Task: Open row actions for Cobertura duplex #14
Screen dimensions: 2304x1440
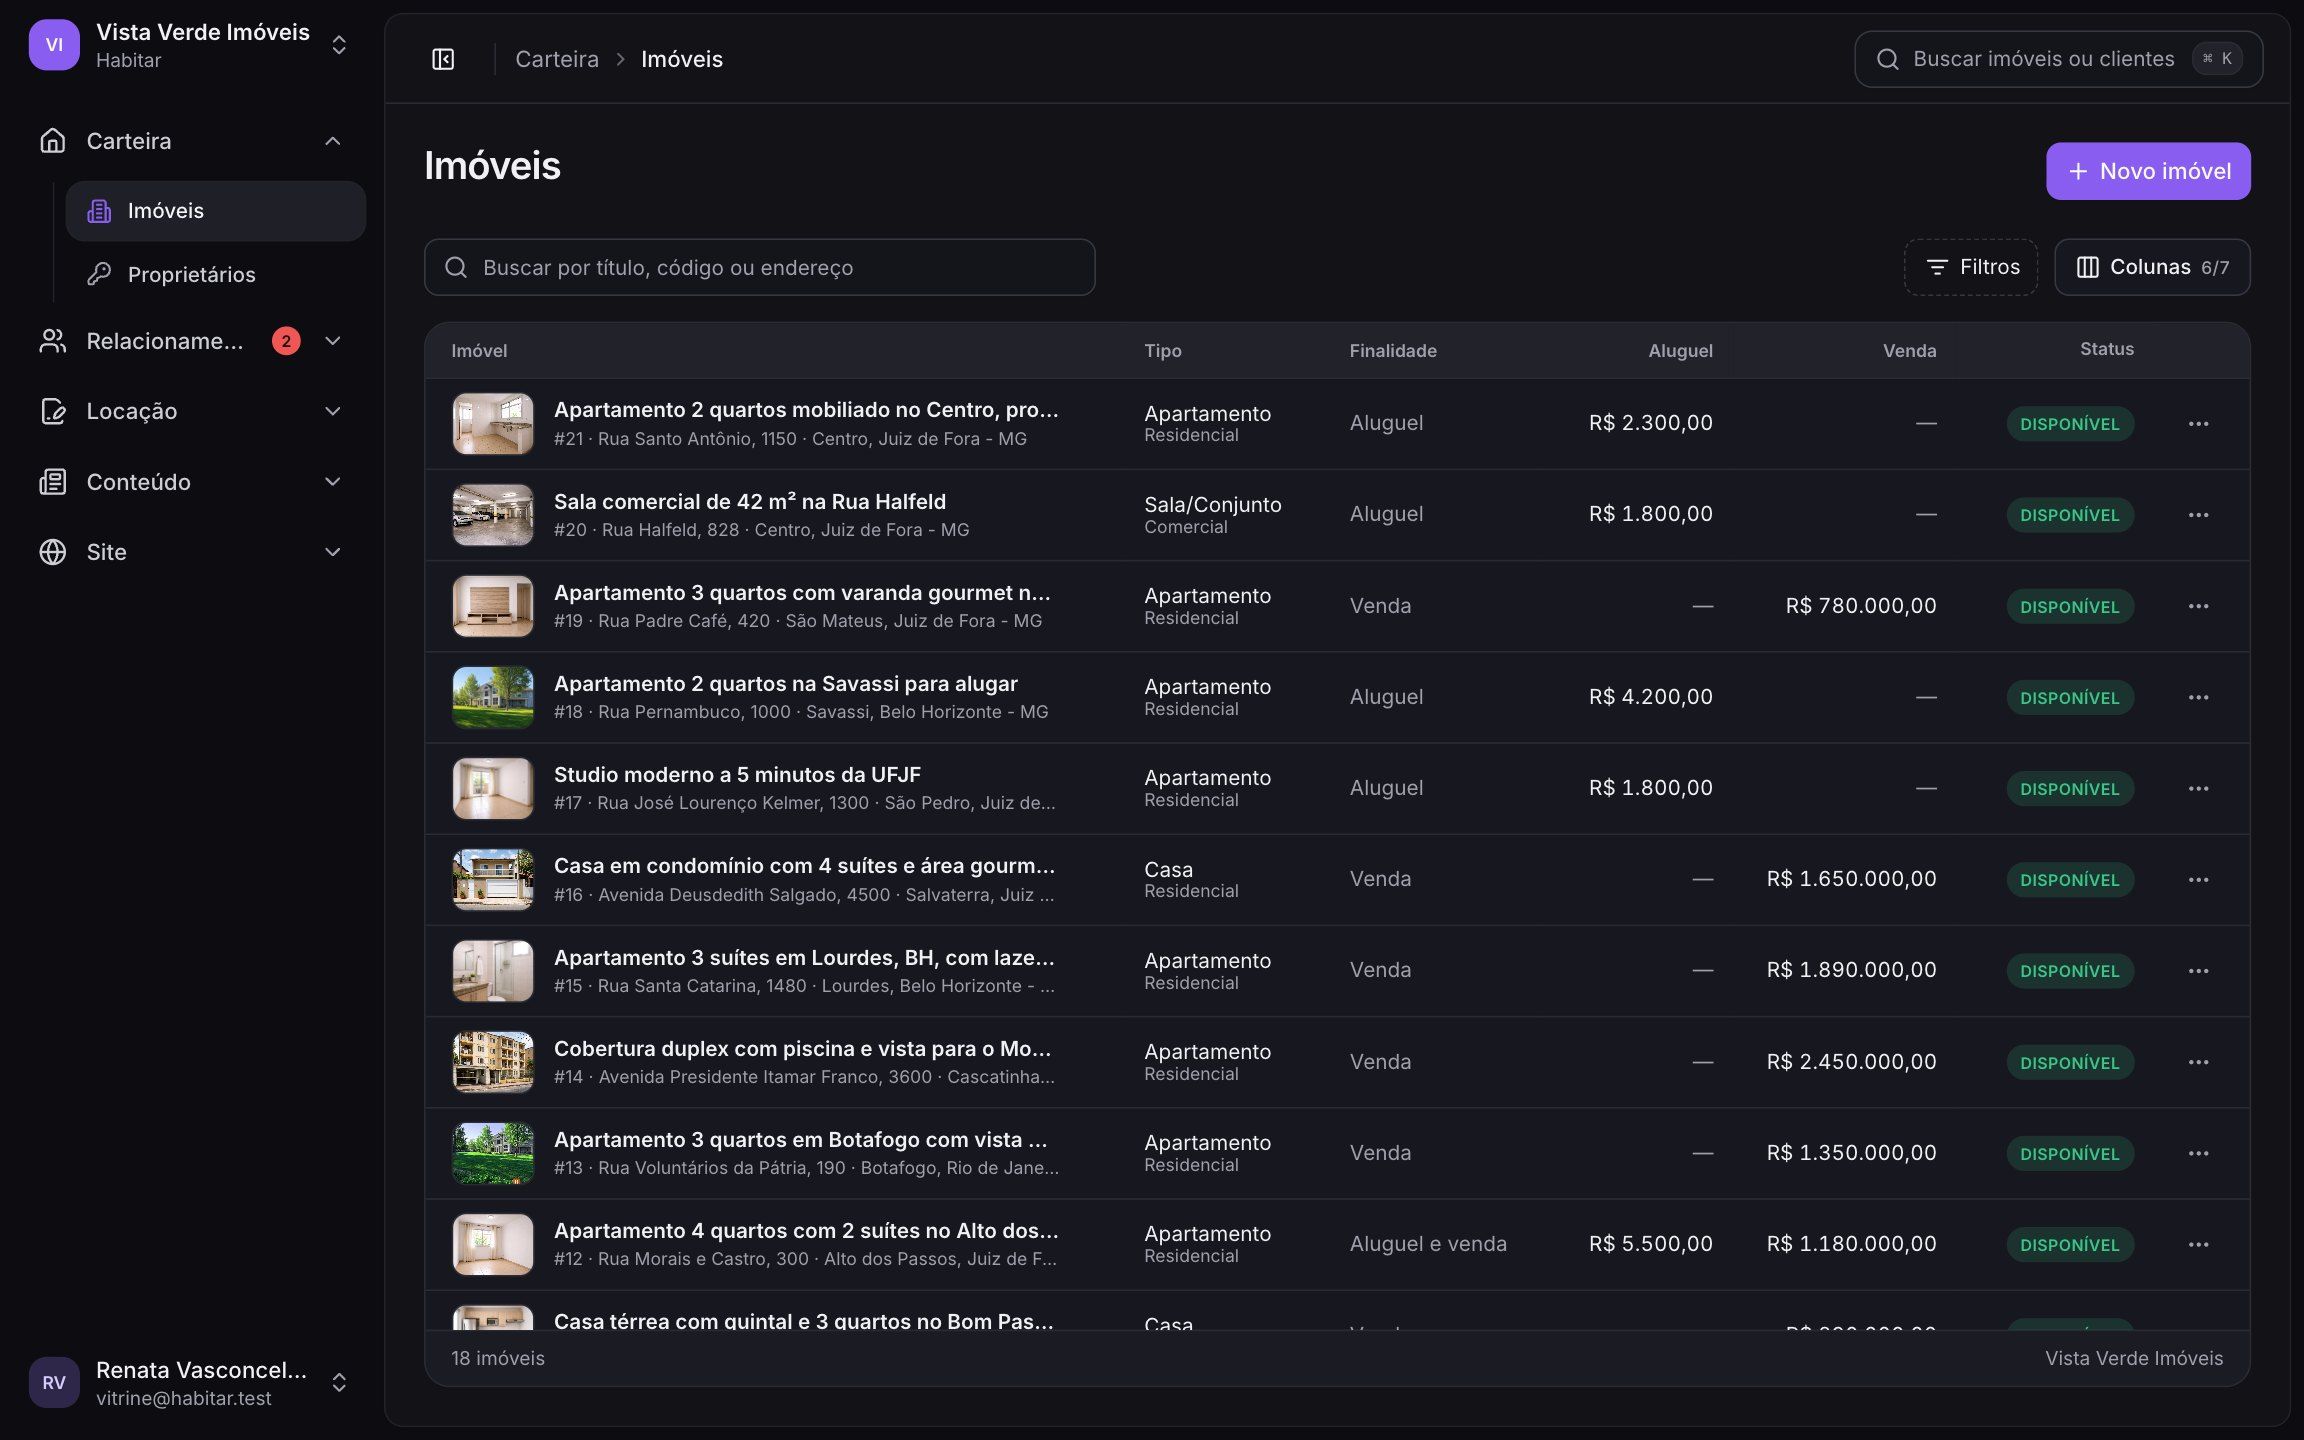Action: pos(2198,1062)
